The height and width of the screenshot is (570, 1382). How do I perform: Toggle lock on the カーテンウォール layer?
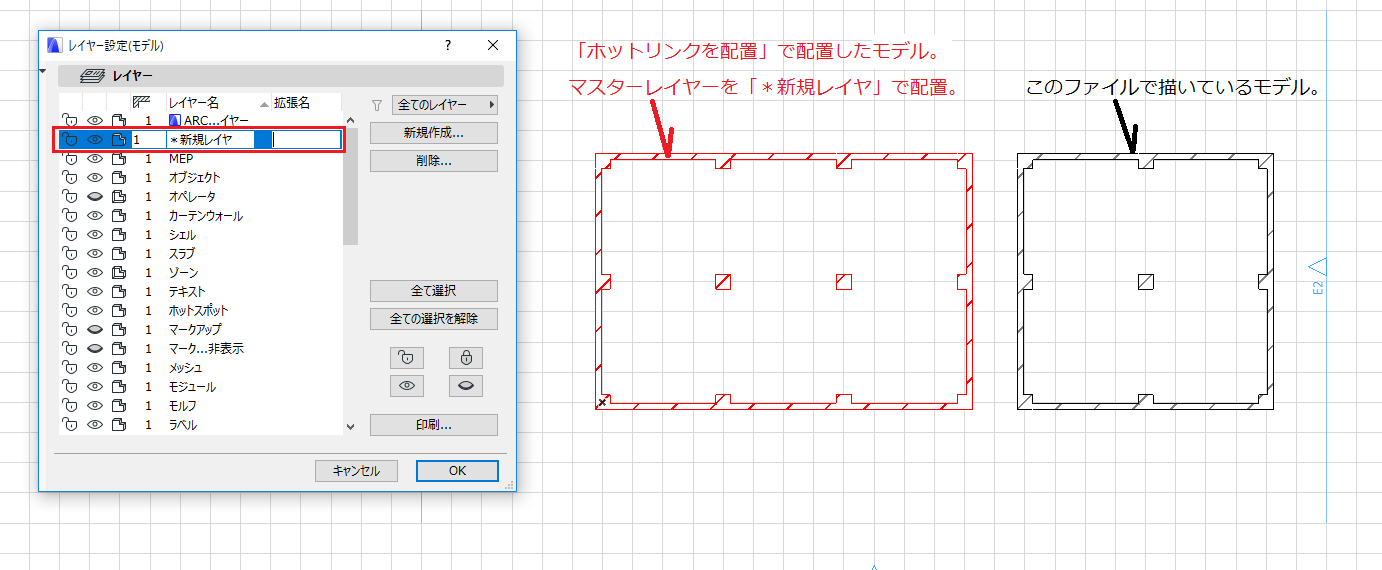[x=70, y=216]
